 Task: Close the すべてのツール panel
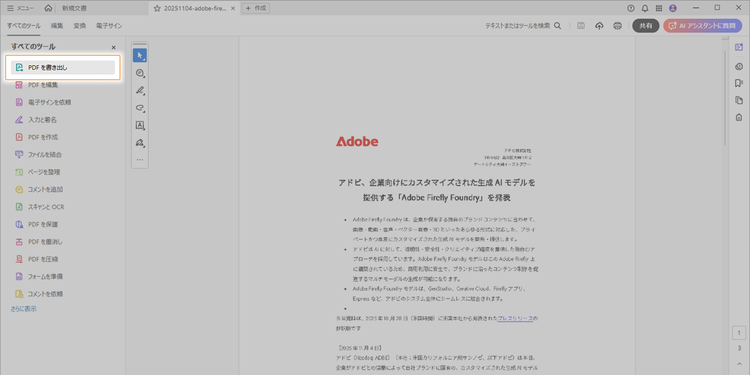point(113,47)
